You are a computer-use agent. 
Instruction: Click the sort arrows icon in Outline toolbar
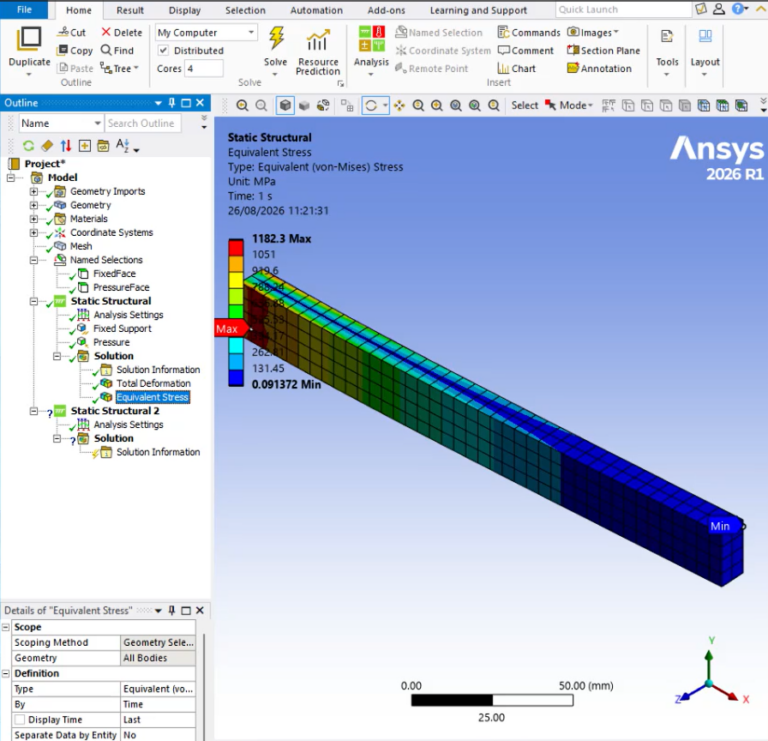(x=66, y=145)
